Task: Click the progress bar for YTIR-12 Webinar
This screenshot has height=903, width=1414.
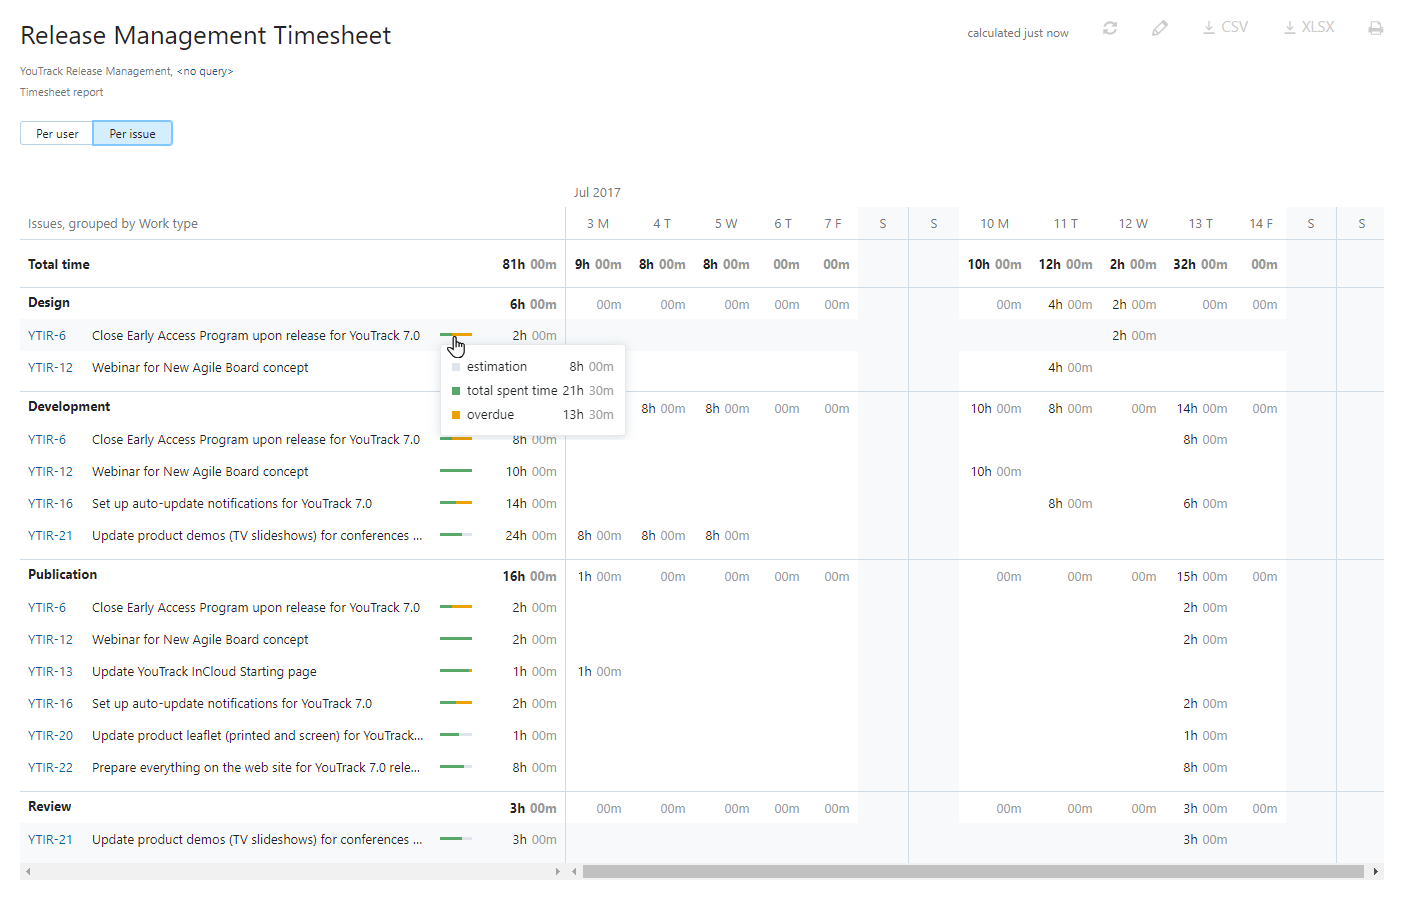Action: 456,471
